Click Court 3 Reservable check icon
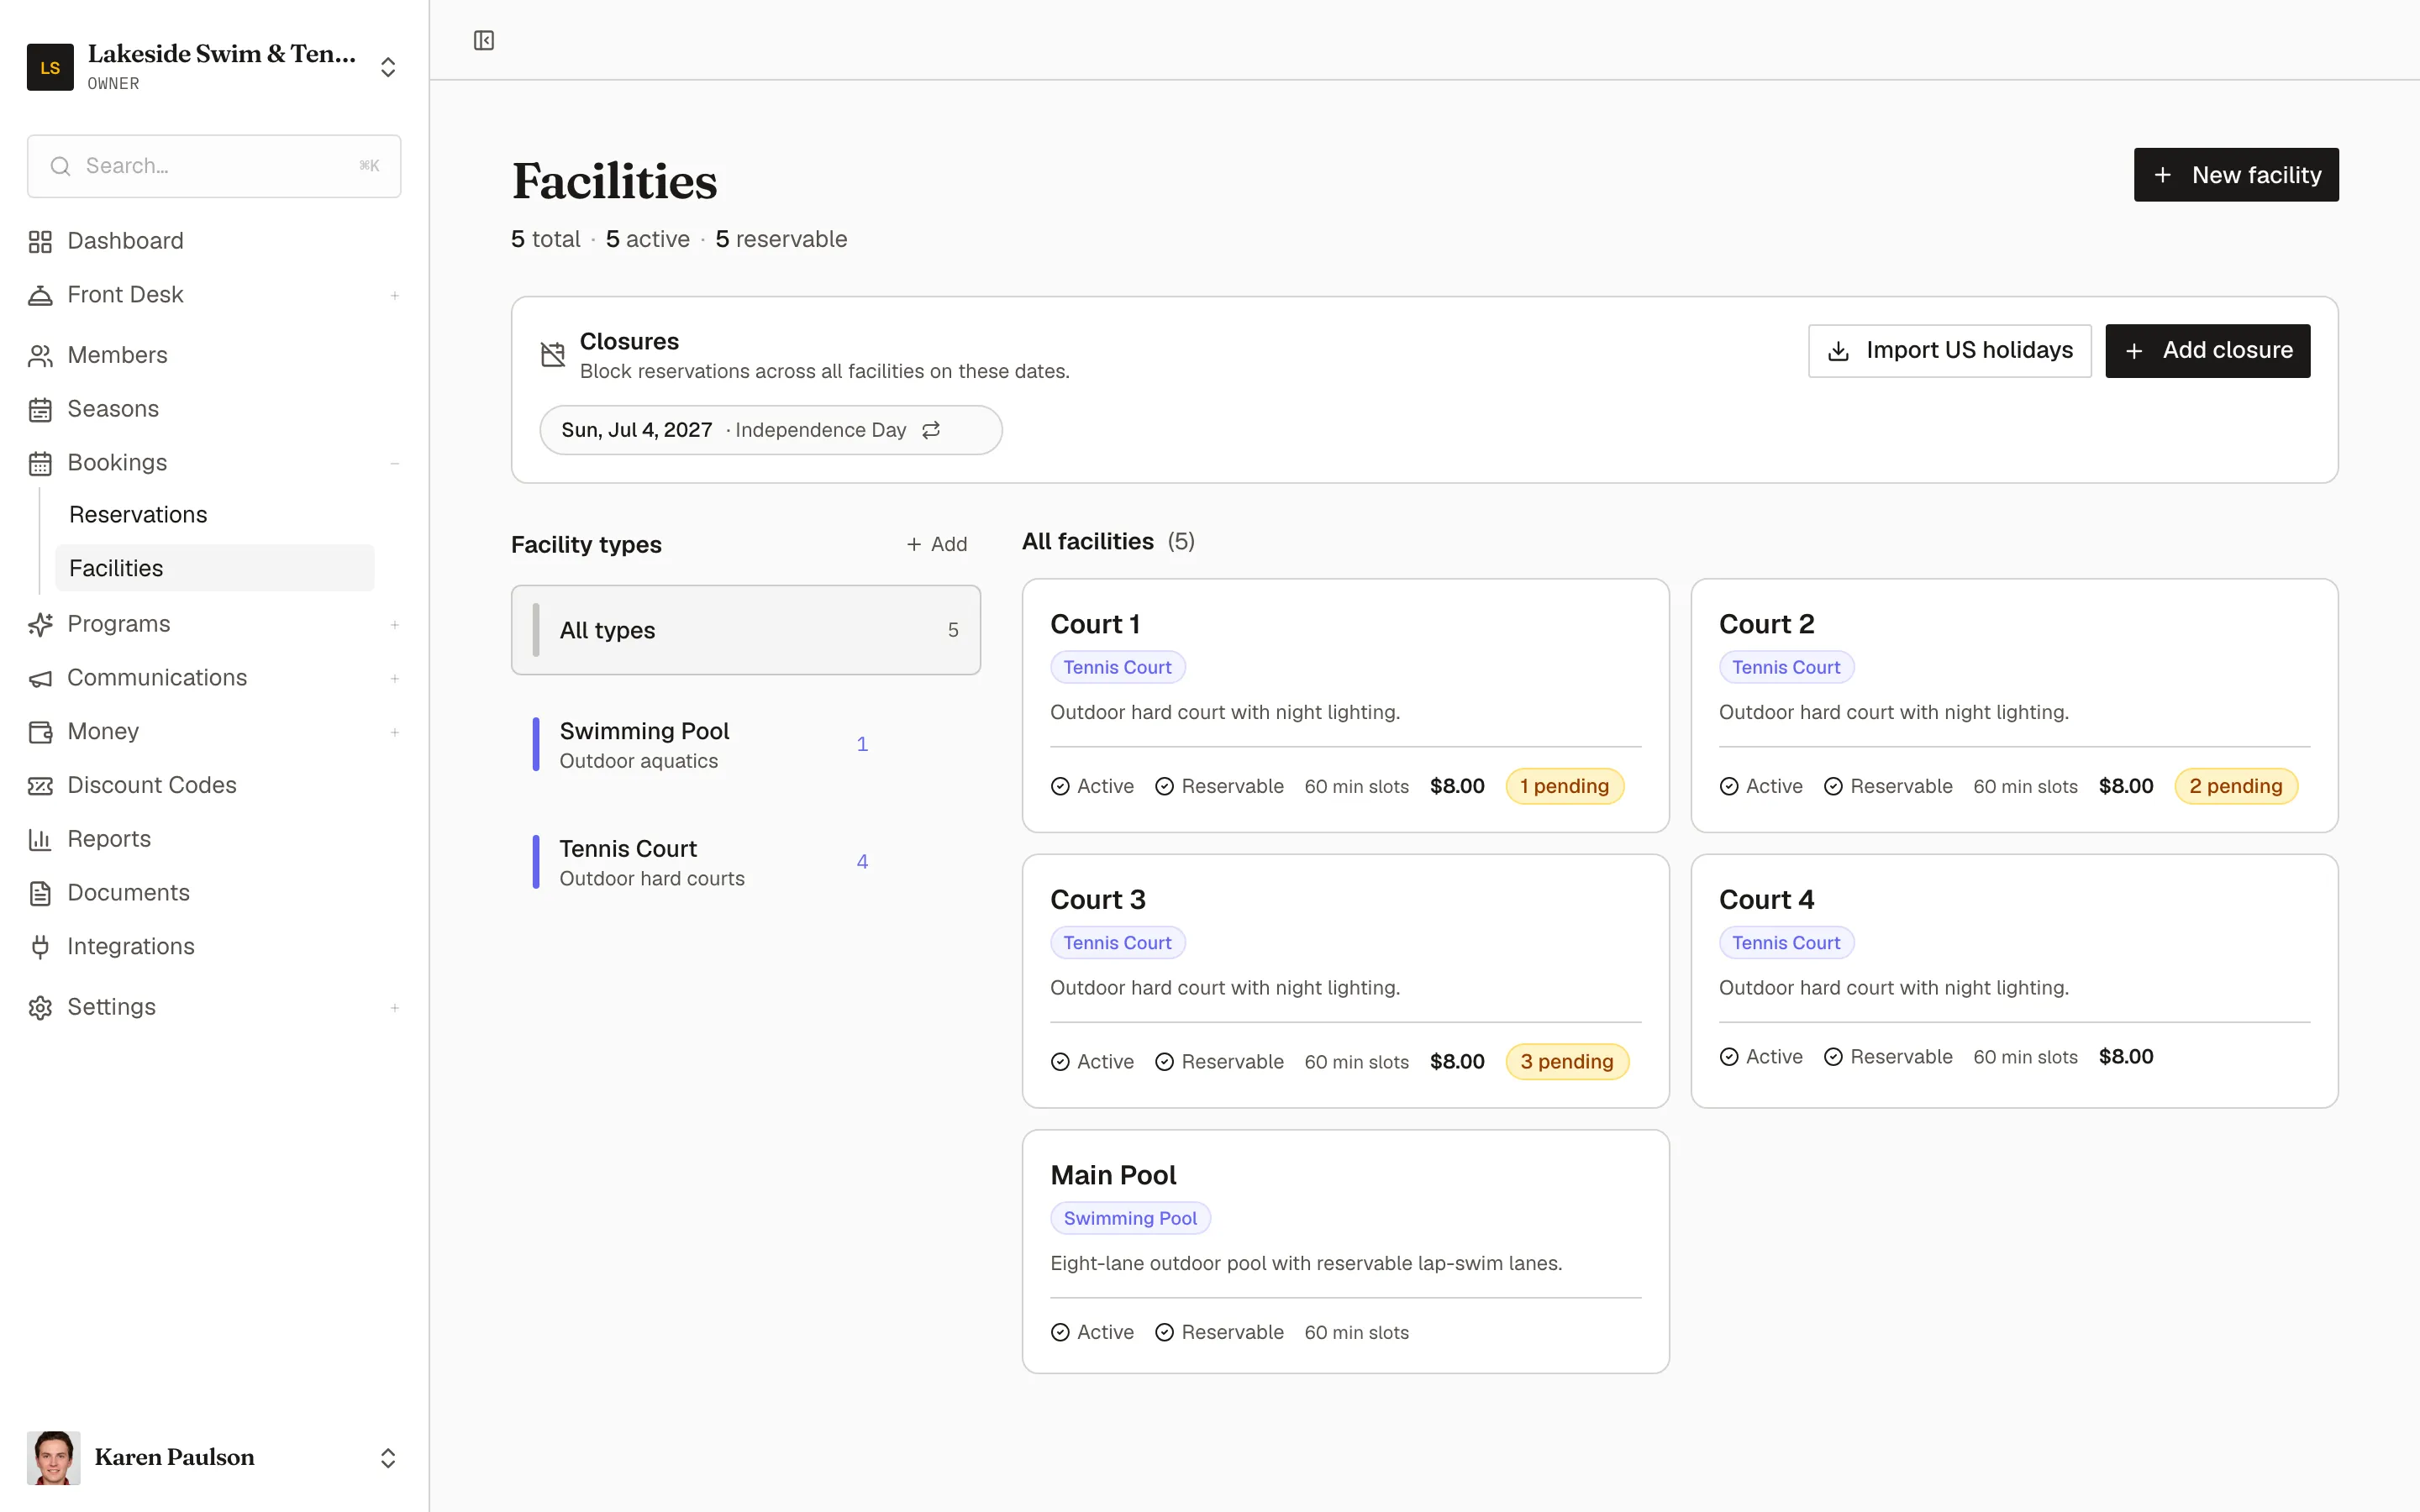 pos(1164,1062)
